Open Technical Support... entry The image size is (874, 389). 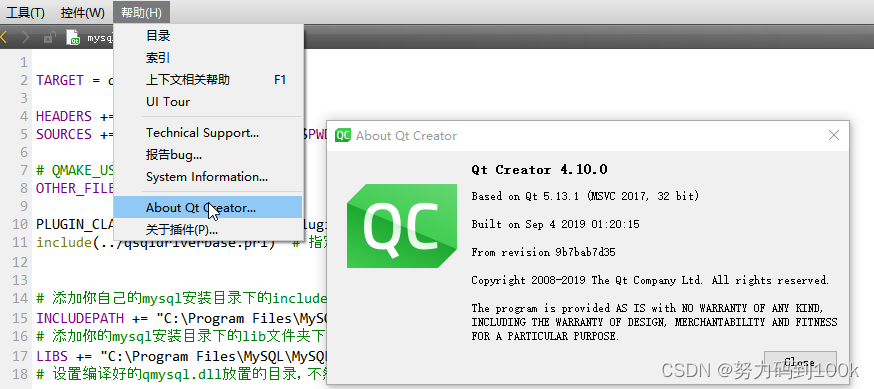point(208,133)
